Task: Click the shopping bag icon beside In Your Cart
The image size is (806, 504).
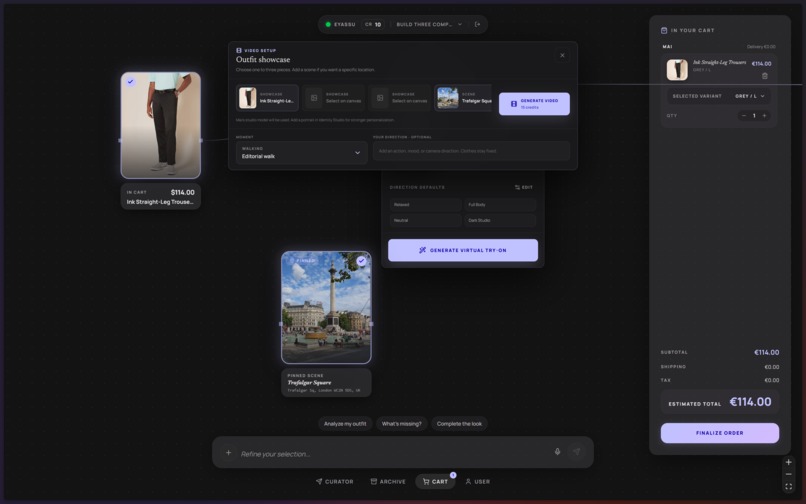Action: [x=664, y=30]
